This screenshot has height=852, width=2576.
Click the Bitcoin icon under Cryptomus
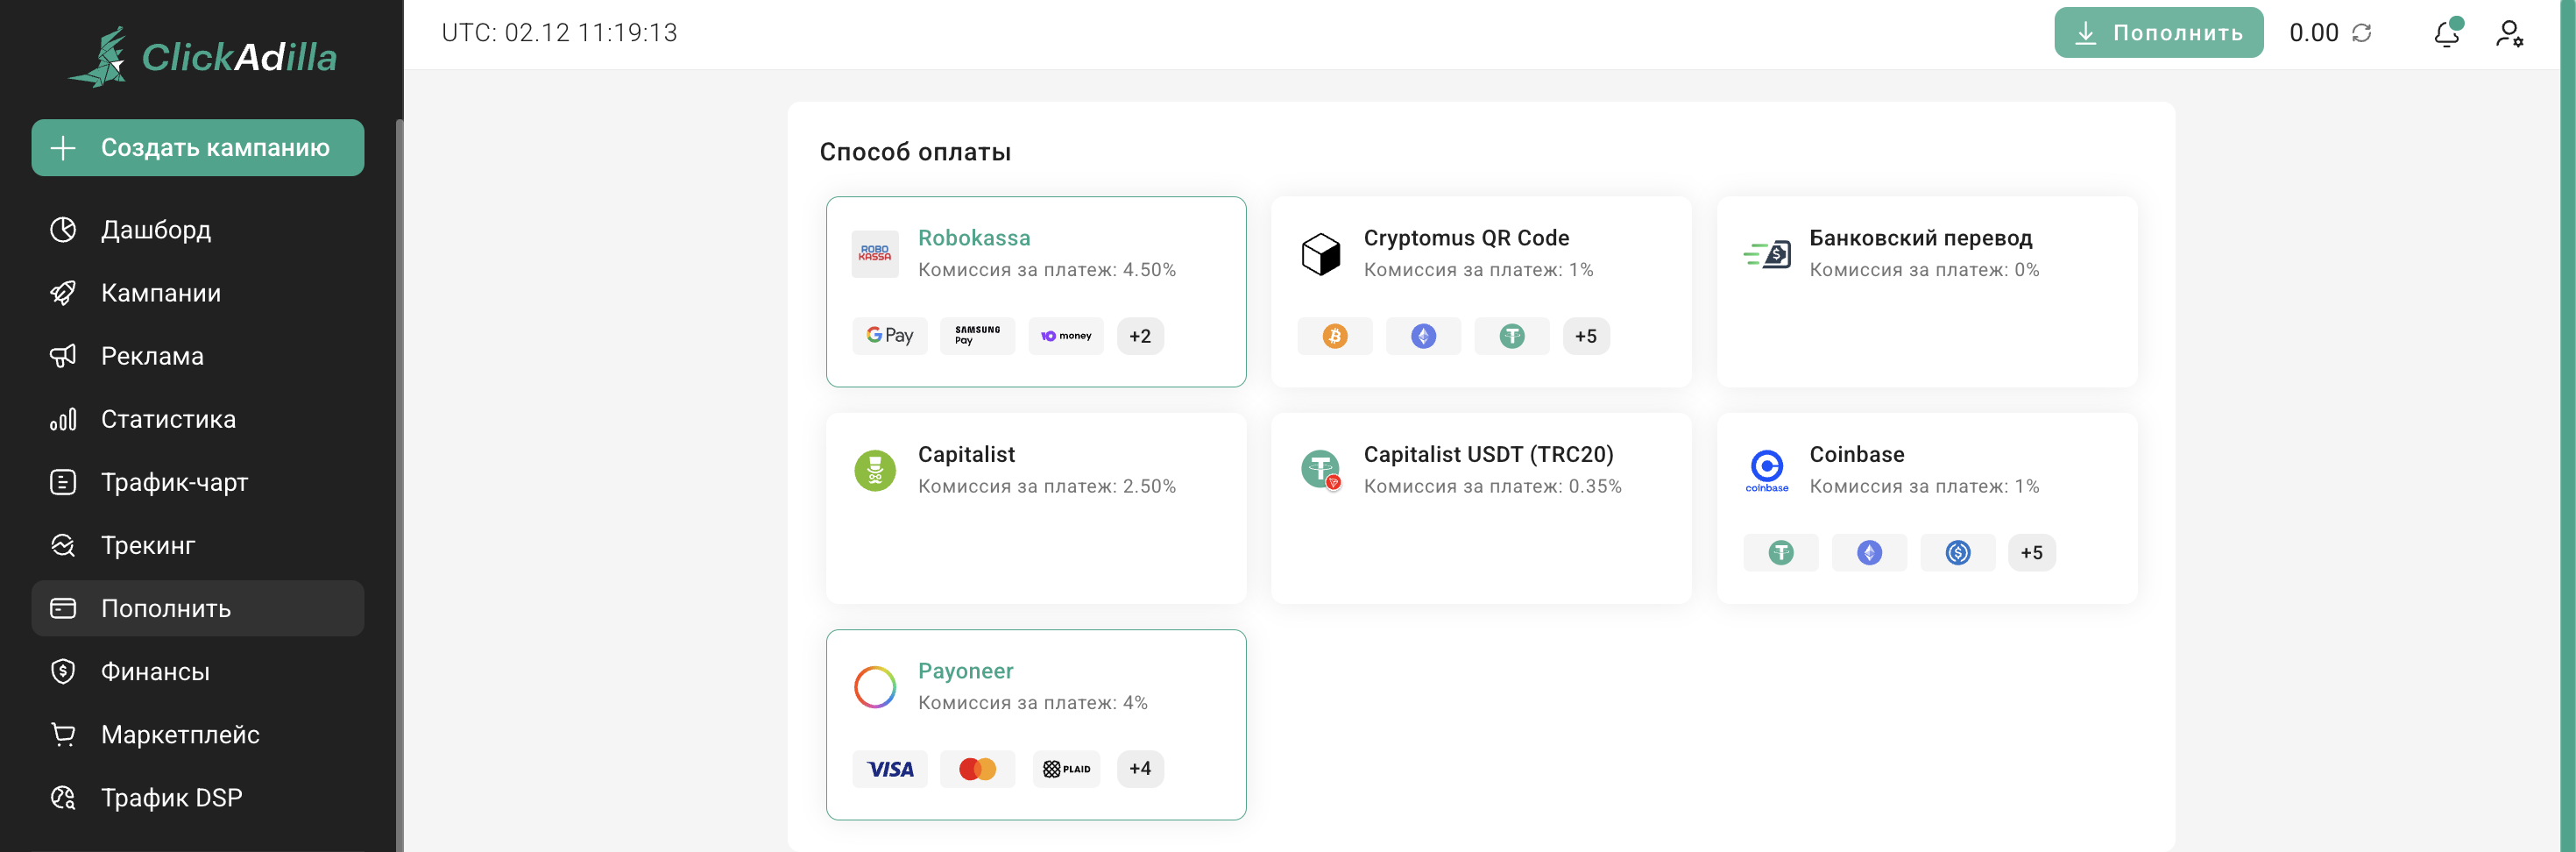[x=1334, y=336]
